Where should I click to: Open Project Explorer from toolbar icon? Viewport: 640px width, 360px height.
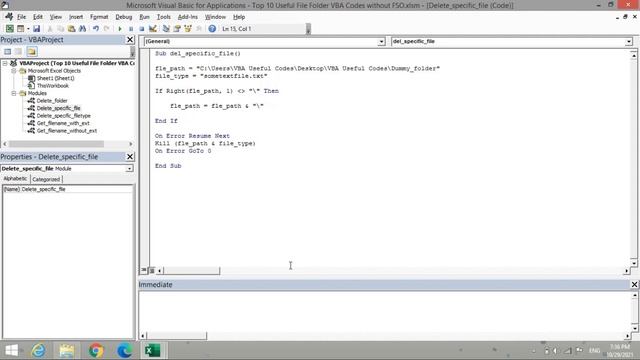click(166, 29)
